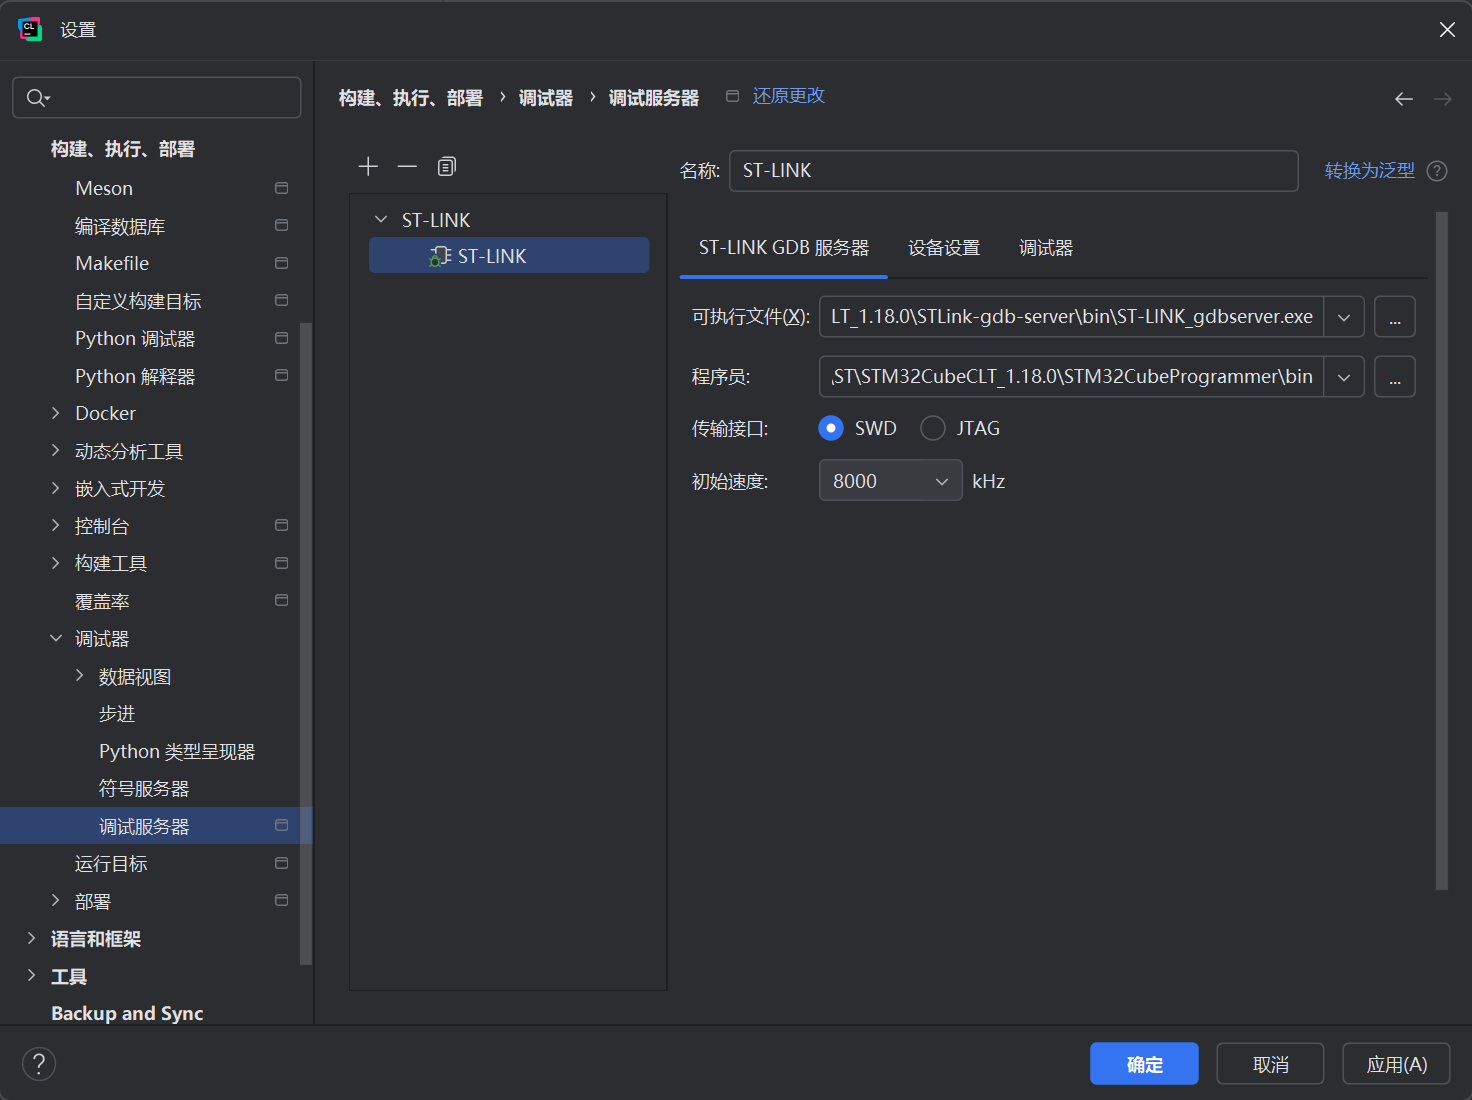
Task: Expand the Docker settings node
Action: (x=56, y=413)
